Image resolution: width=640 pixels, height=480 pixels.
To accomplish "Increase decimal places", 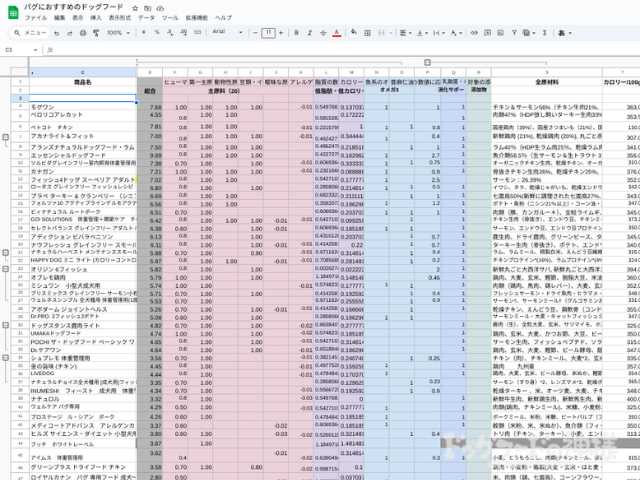I will (x=184, y=32).
